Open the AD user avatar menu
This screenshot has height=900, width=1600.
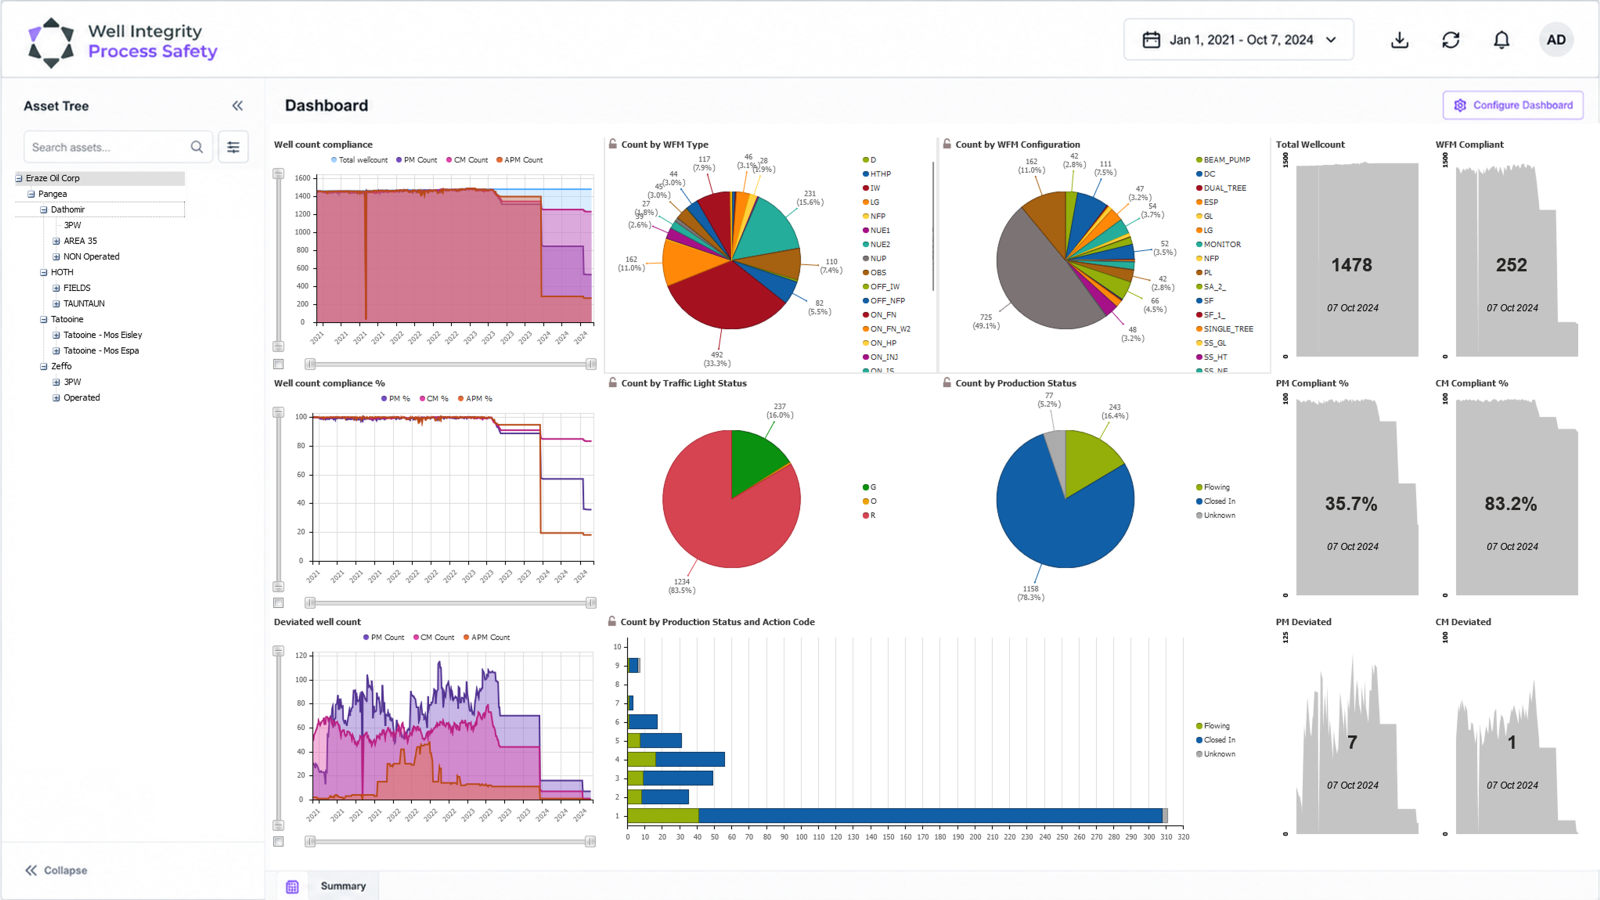coord(1556,40)
